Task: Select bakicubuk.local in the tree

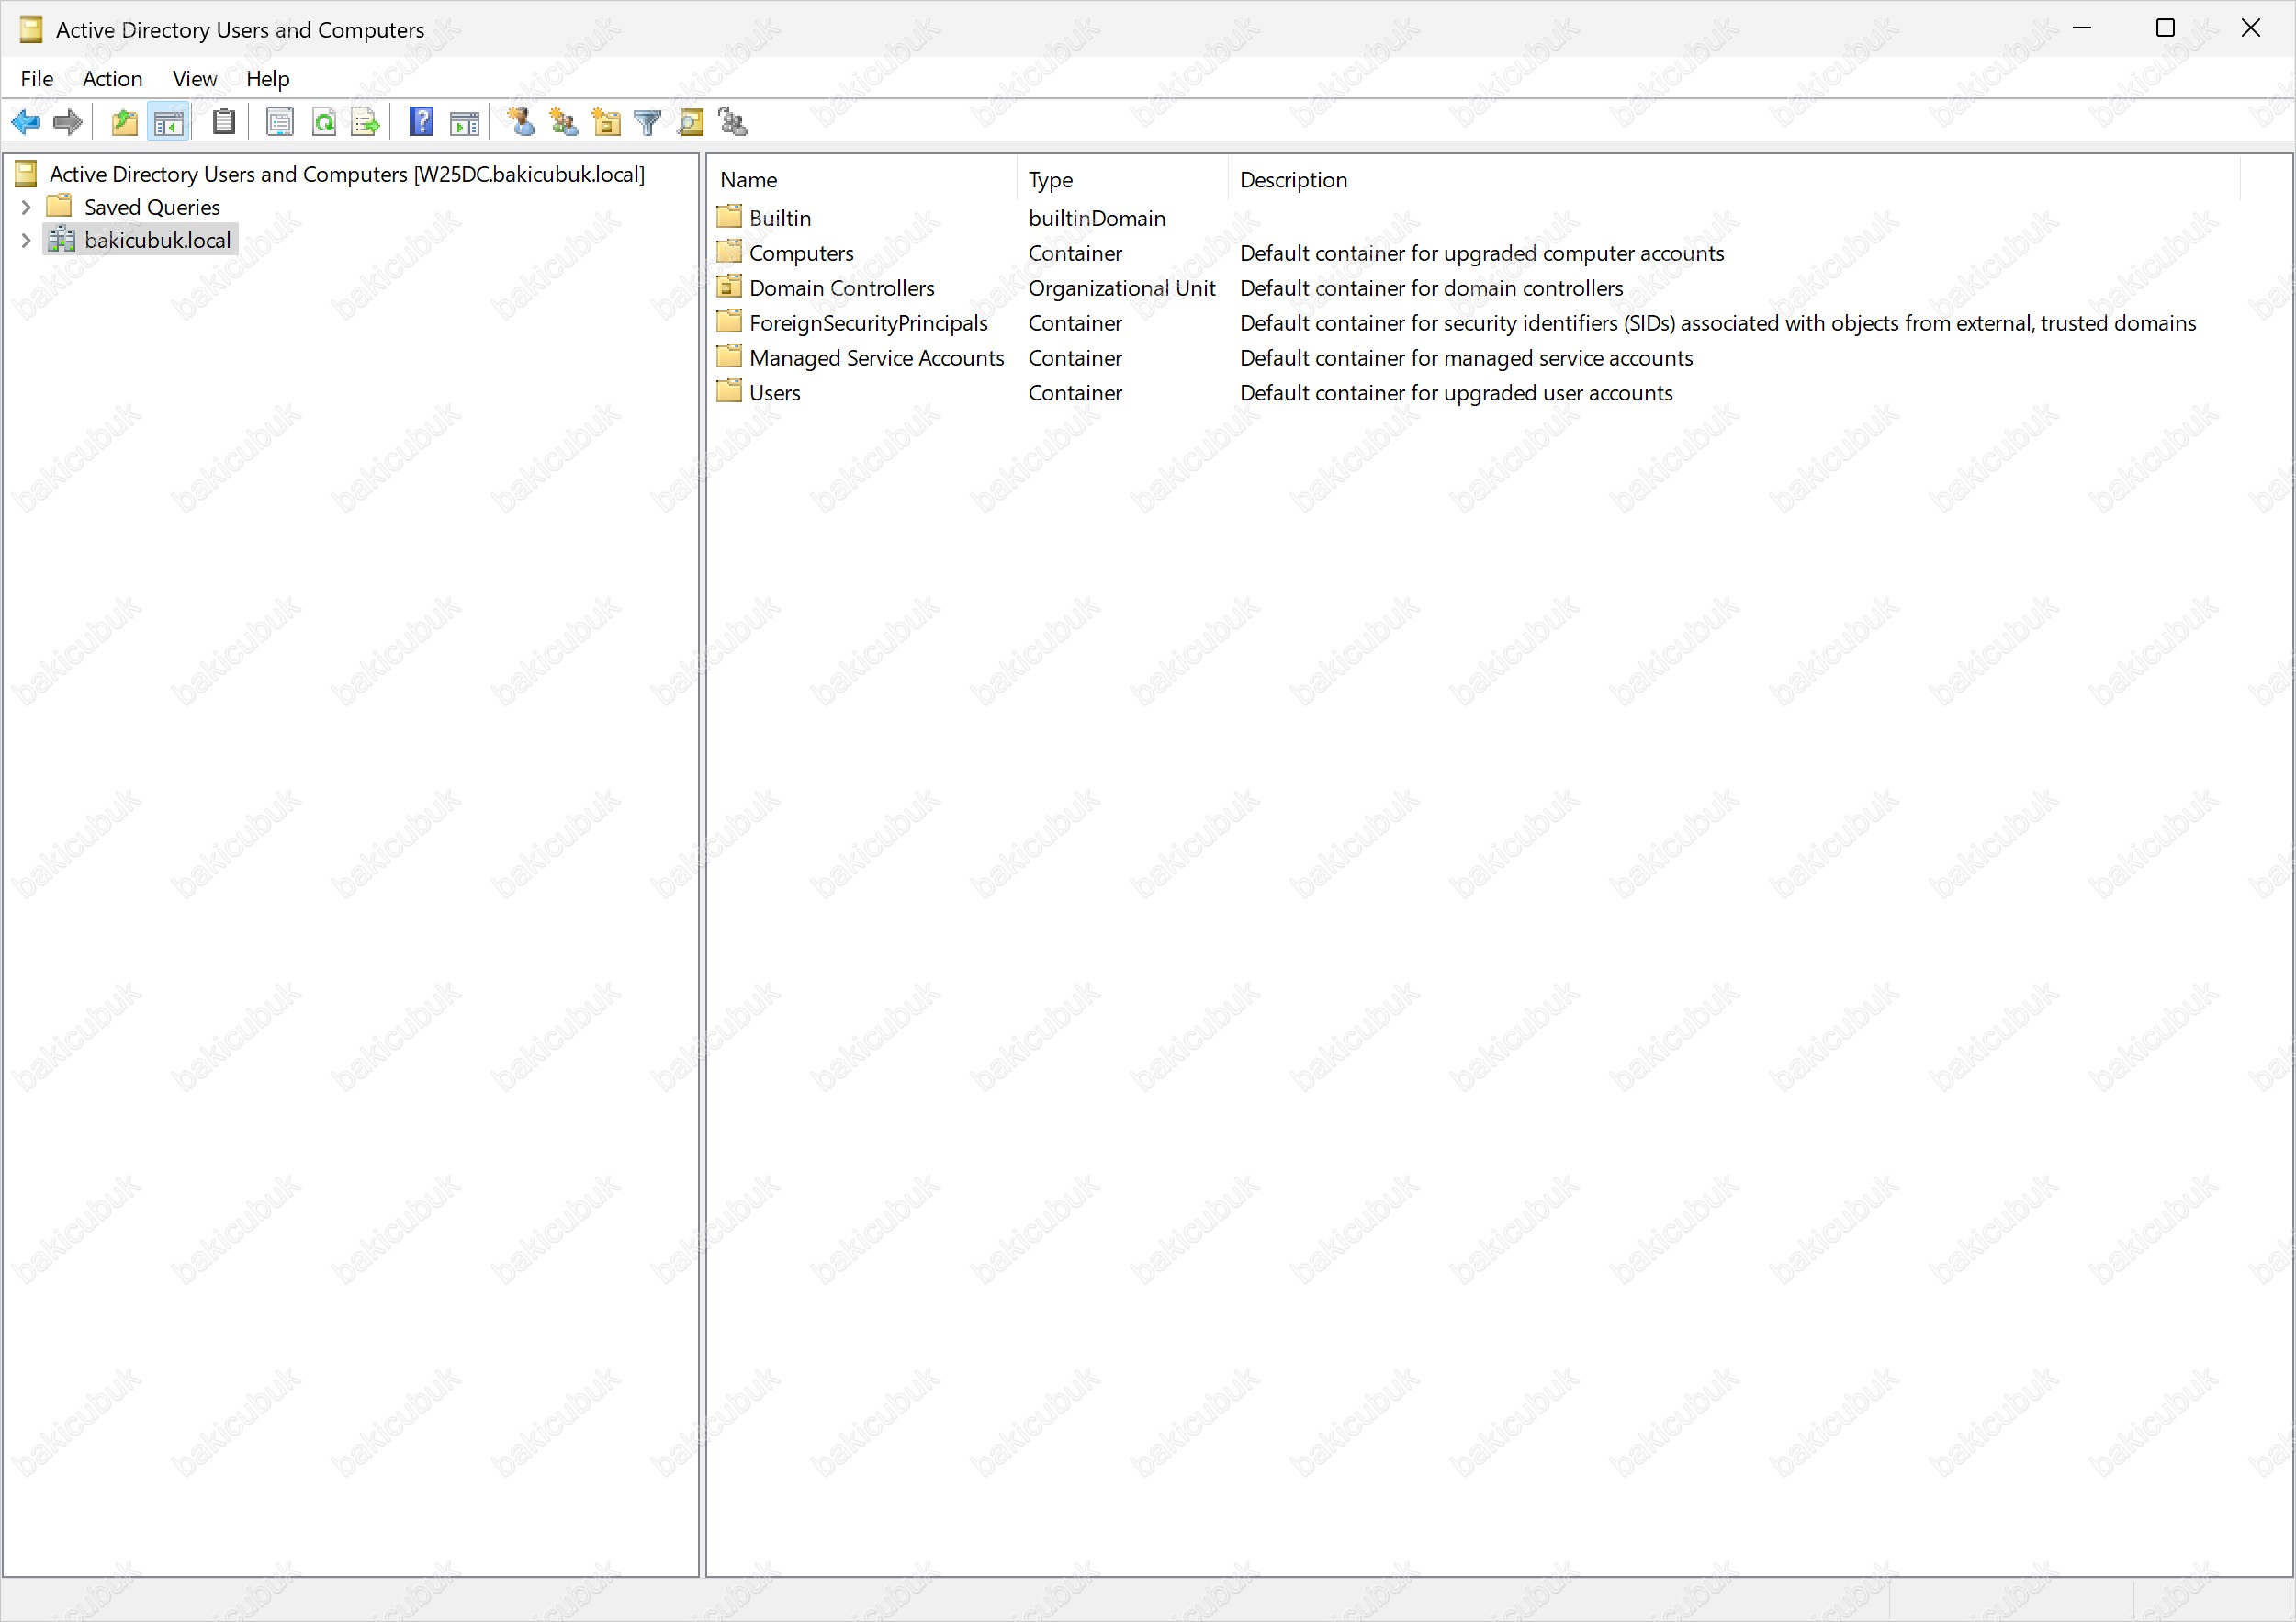Action: point(158,240)
